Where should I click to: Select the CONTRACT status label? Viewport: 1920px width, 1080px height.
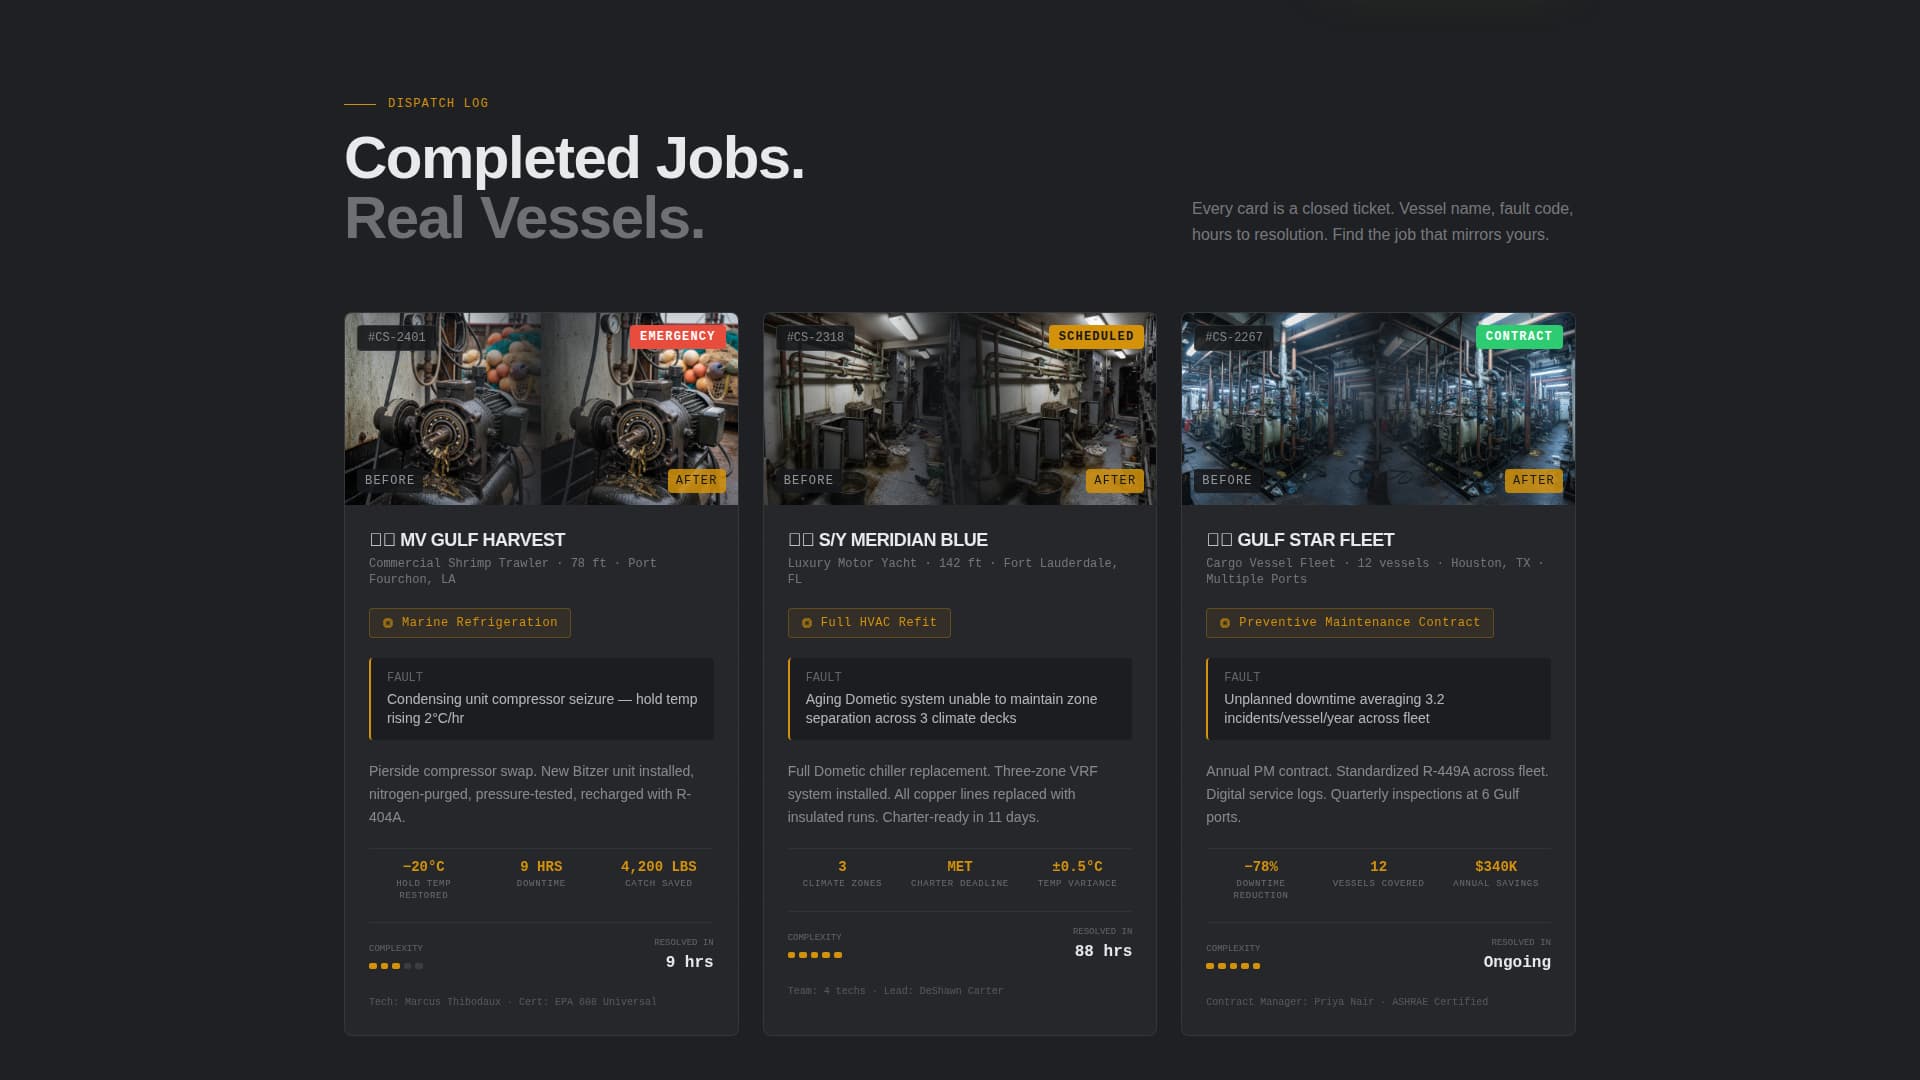1518,337
